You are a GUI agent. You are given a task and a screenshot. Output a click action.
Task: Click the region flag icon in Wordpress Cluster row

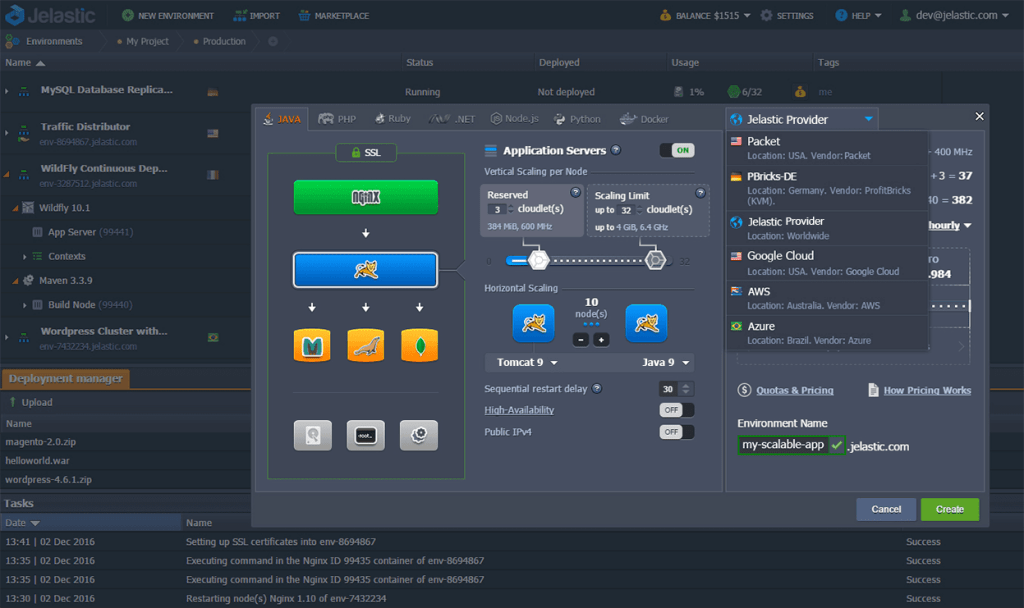(x=213, y=338)
